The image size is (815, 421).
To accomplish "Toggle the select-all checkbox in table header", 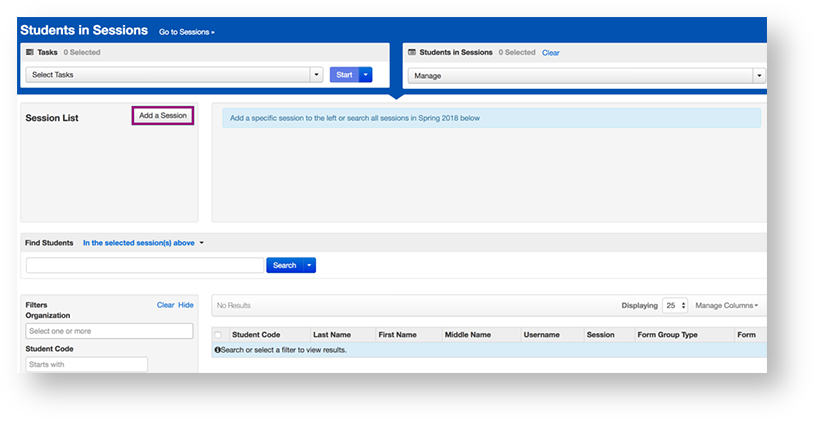I will pyautogui.click(x=218, y=335).
